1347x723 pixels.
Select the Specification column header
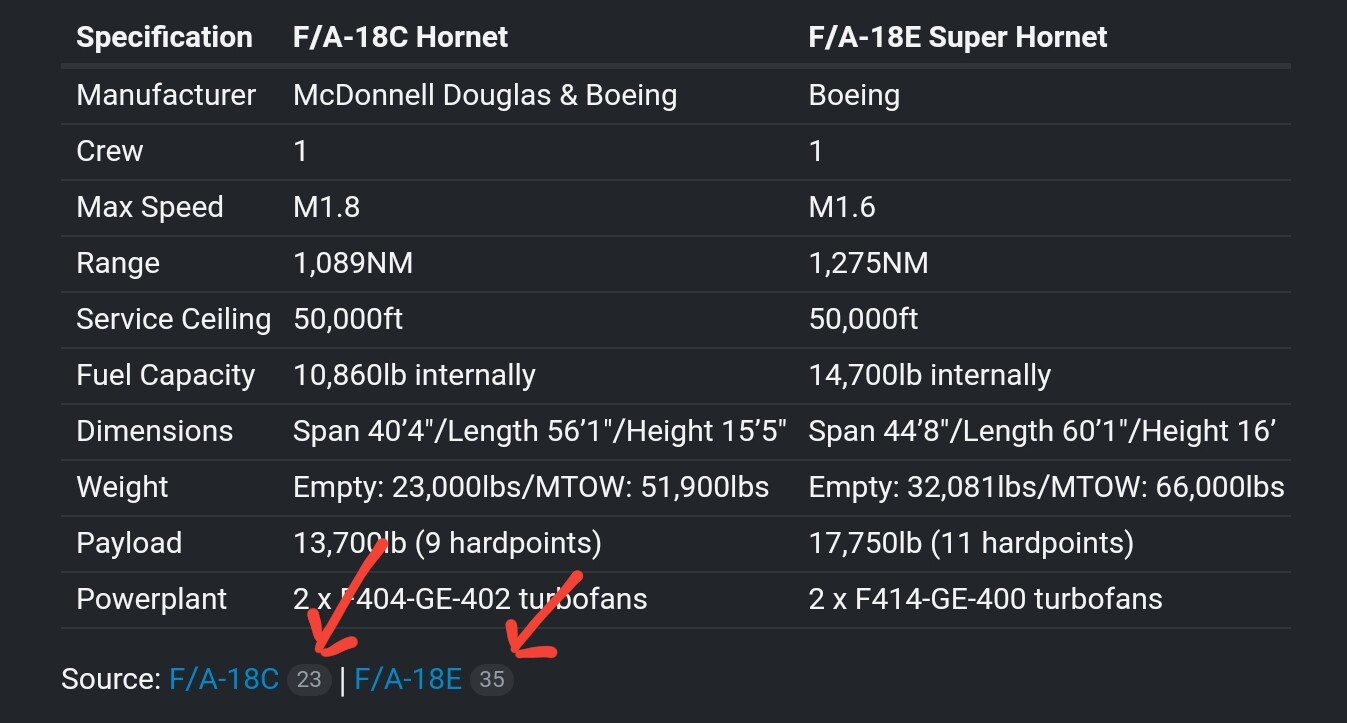[x=164, y=38]
